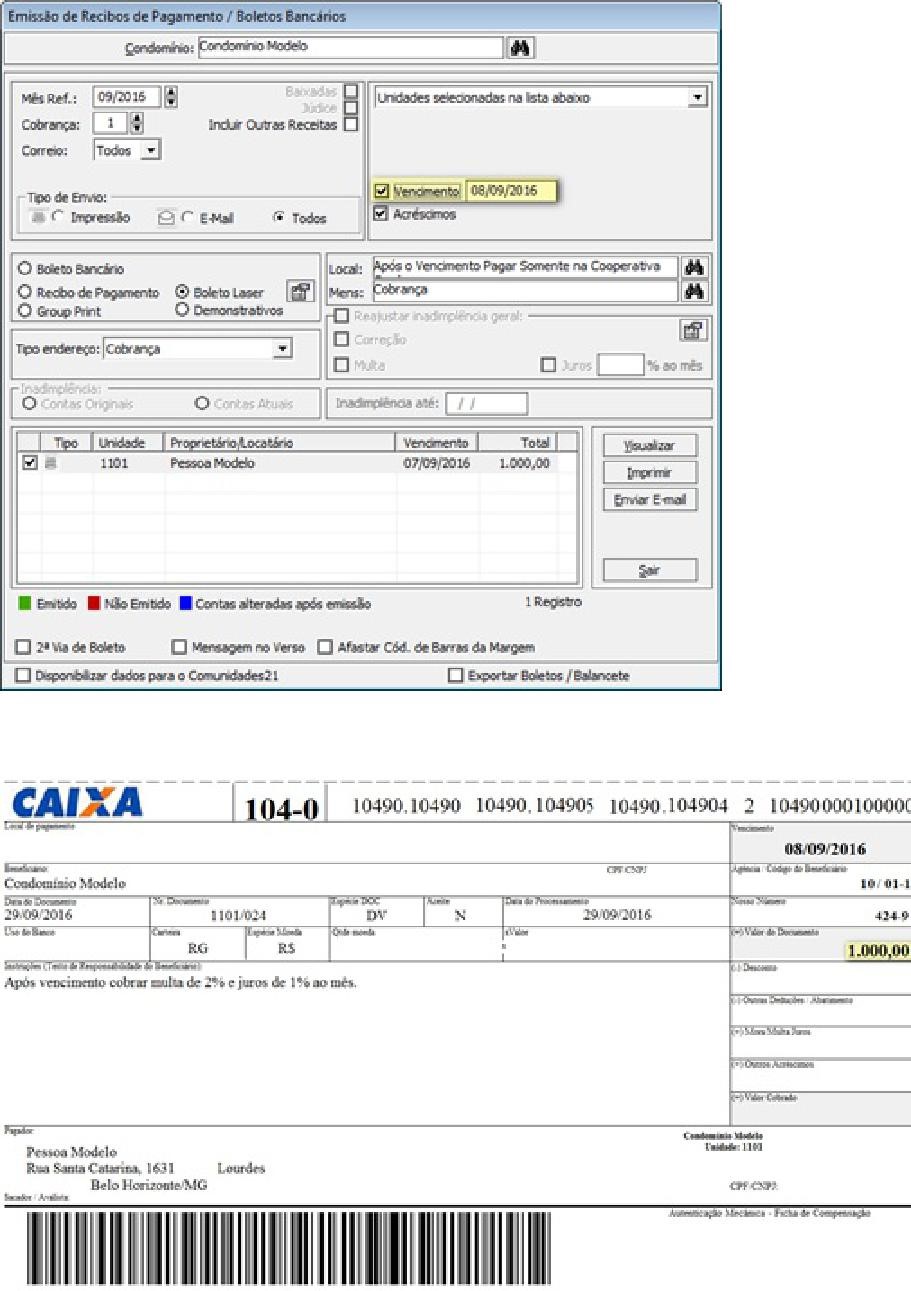This screenshot has width=911, height=1291.
Task: Focus the Condomínio name field
Action: pos(350,48)
